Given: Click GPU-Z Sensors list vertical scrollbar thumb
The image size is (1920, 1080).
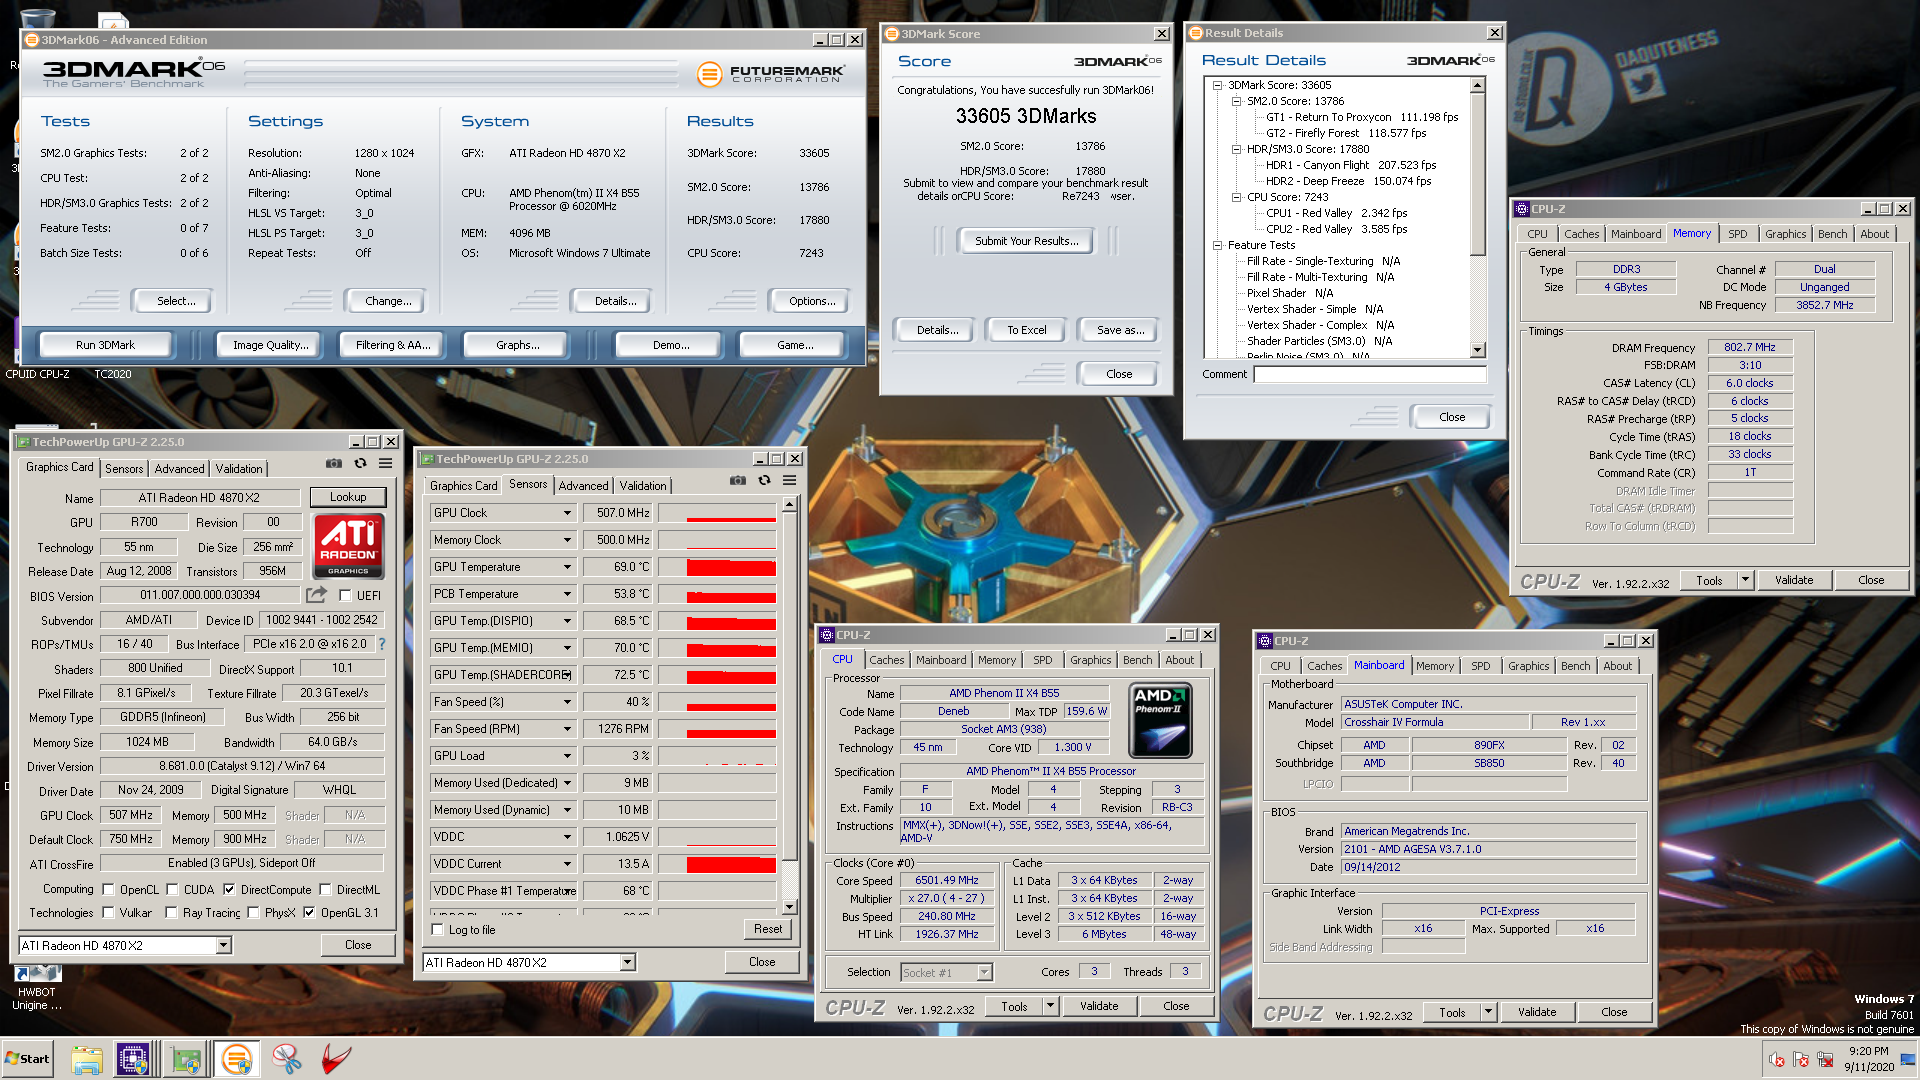Looking at the screenshot, I should 789,688.
